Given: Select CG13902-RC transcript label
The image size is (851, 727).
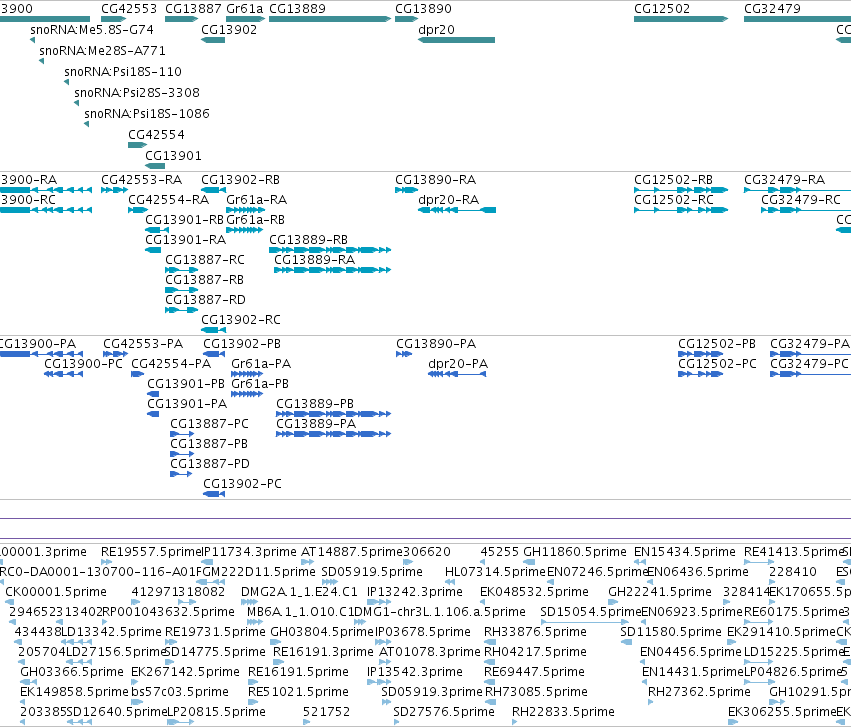Looking at the screenshot, I should pos(241,320).
